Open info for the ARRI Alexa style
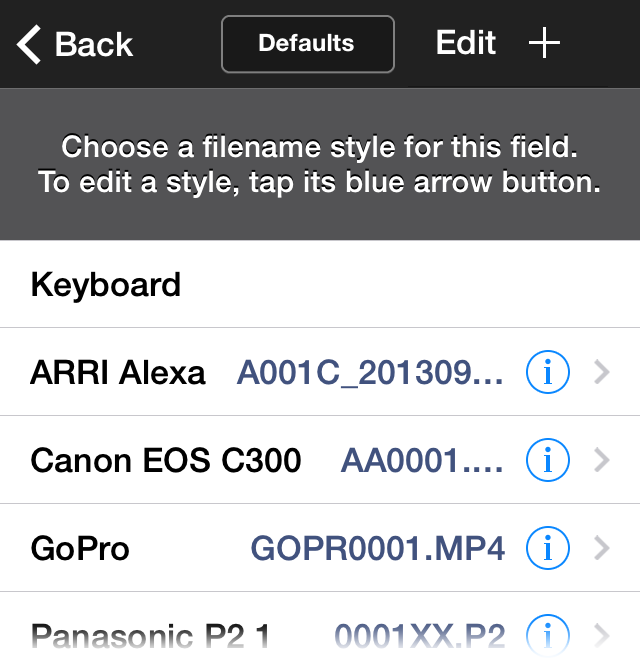Image resolution: width=640 pixels, height=670 pixels. (547, 372)
